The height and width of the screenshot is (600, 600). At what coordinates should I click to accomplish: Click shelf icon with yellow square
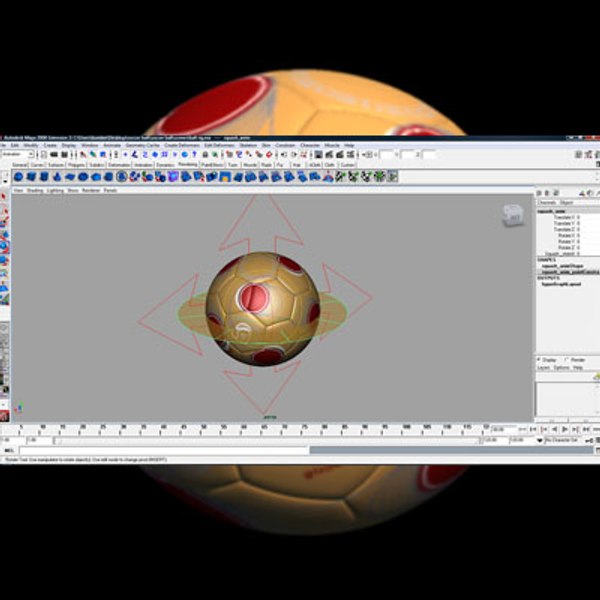225,176
